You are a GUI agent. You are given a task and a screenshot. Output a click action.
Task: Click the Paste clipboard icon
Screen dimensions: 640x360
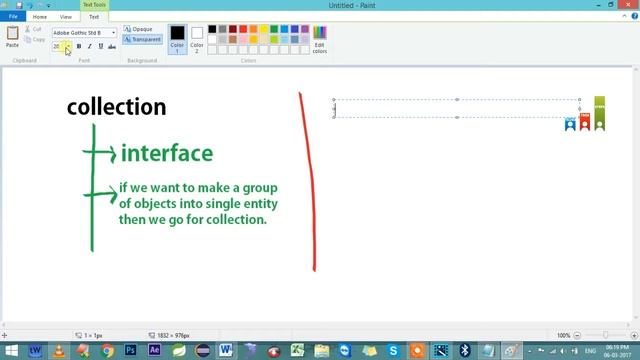[x=12, y=33]
